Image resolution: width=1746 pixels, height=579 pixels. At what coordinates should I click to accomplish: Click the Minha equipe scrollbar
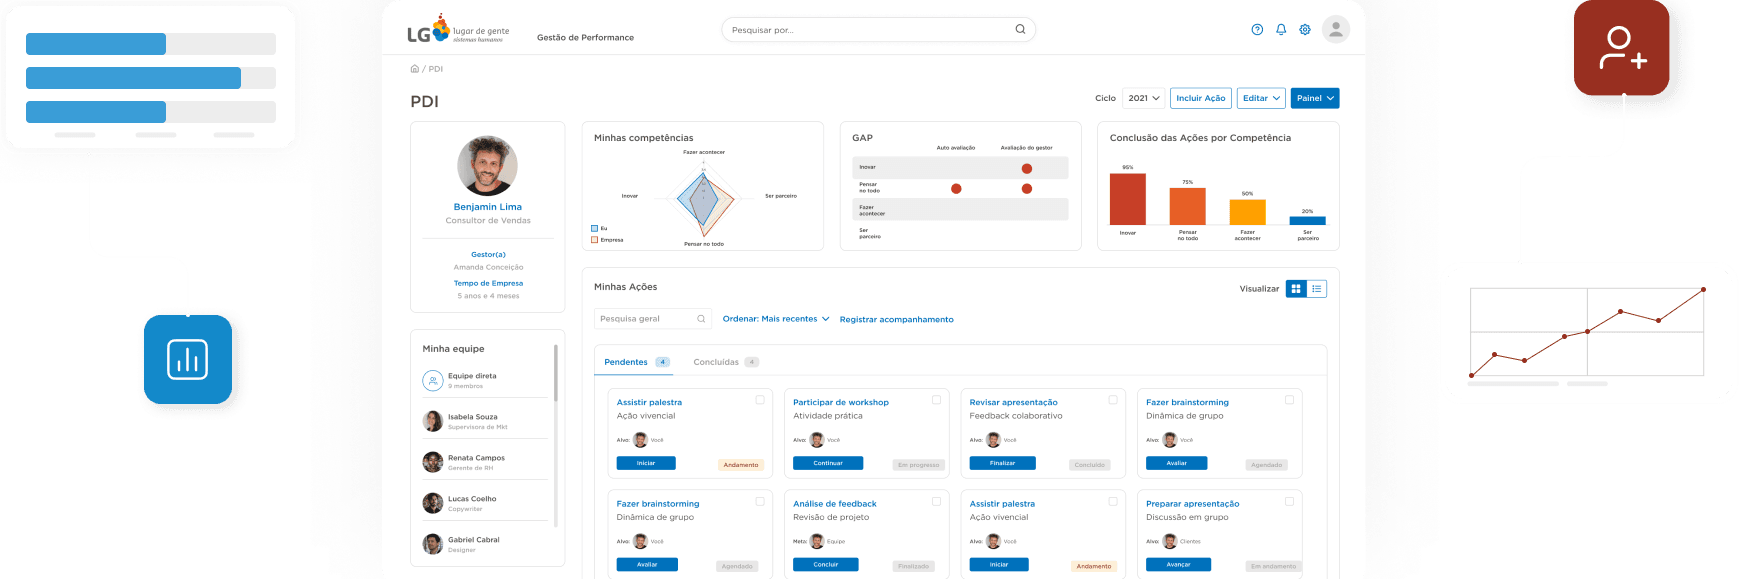(556, 373)
